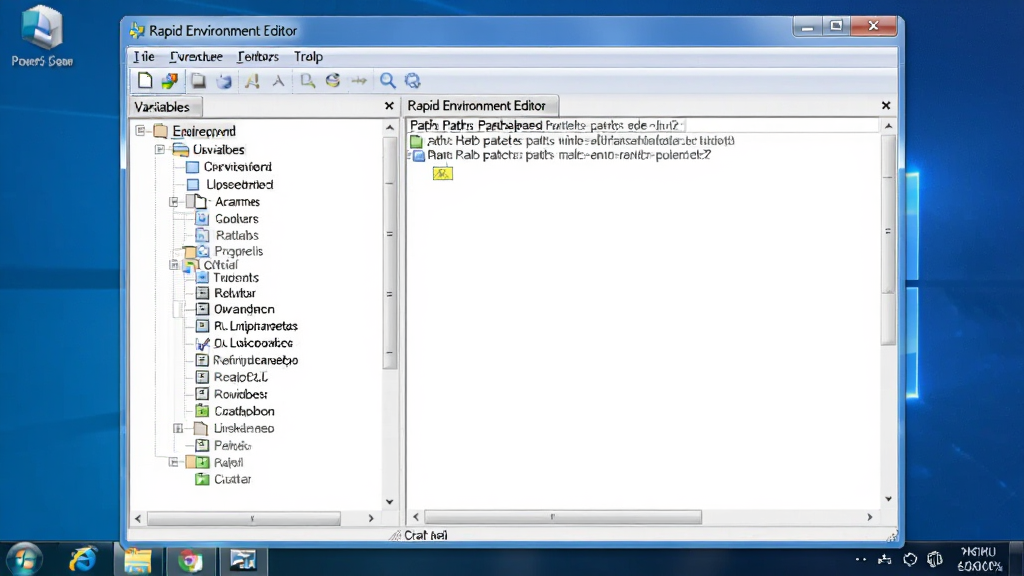Click the Variables panel scroll up arrow
Screen dimensions: 1024x576
click(390, 127)
